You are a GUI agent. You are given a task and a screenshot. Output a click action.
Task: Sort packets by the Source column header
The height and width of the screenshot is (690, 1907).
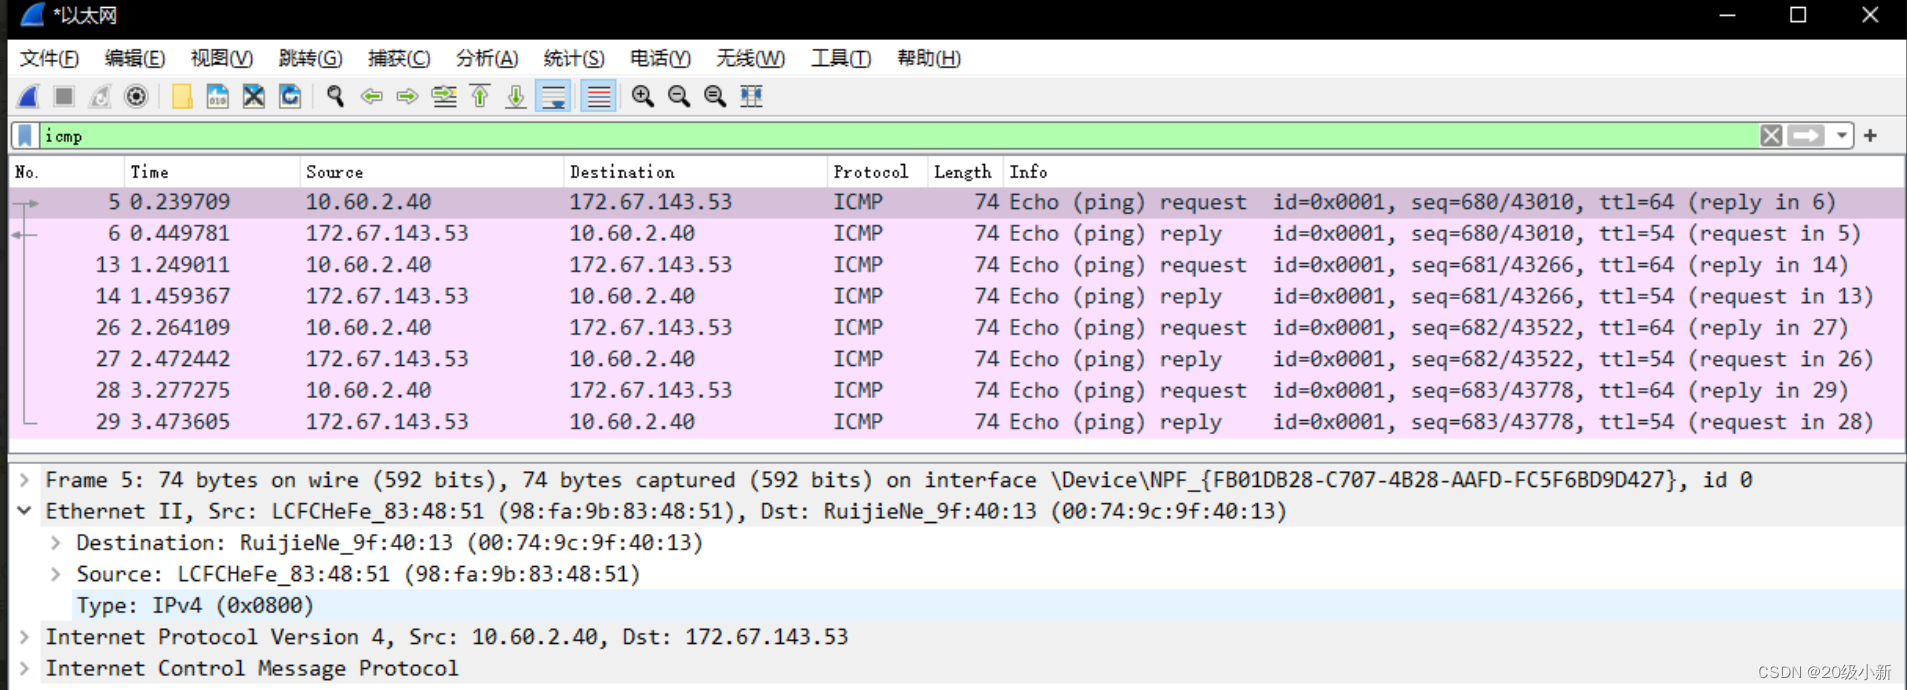click(432, 172)
